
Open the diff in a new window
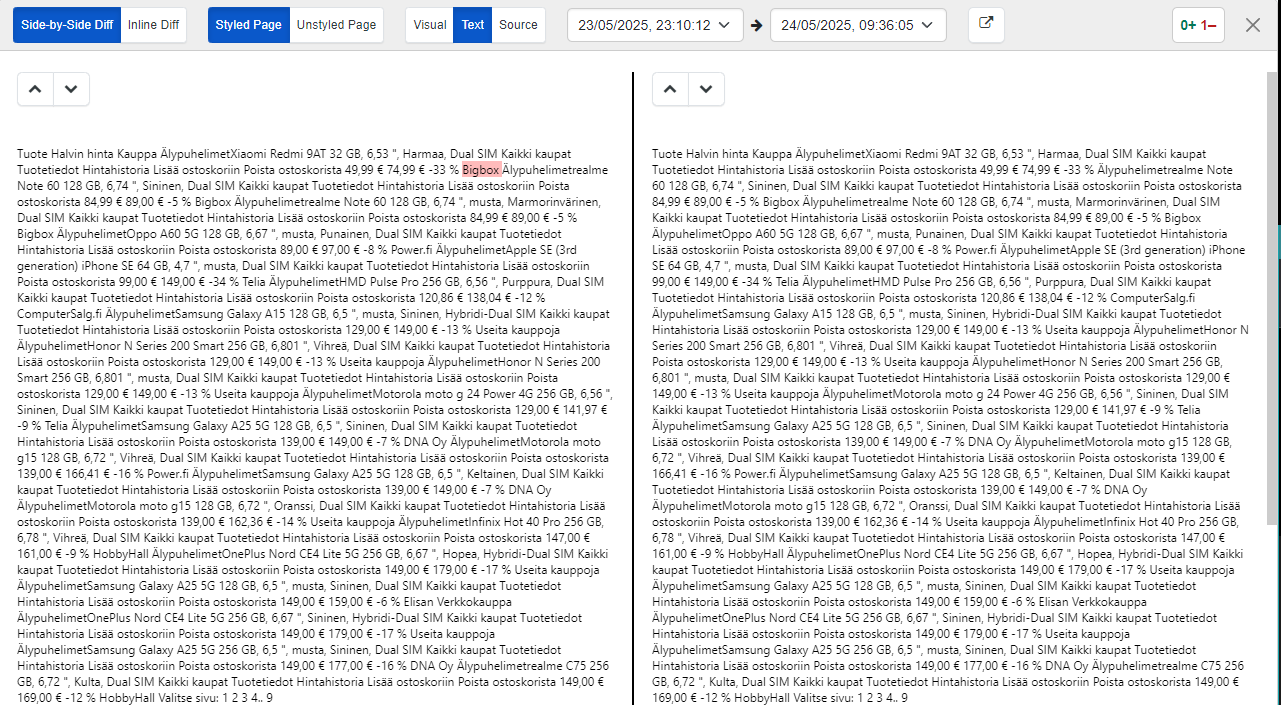[986, 25]
